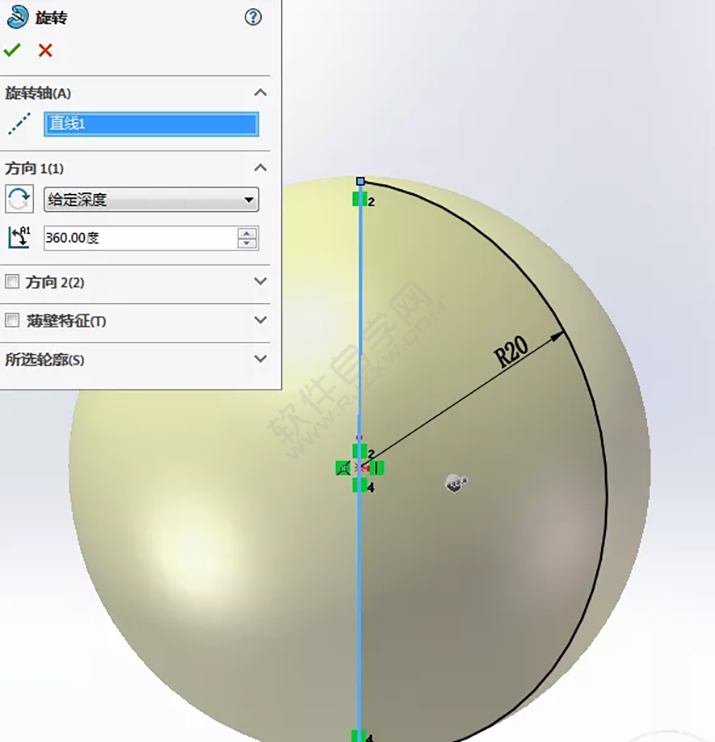The image size is (715, 742).
Task: Collapse the 方向 1(1) section
Action: point(260,168)
